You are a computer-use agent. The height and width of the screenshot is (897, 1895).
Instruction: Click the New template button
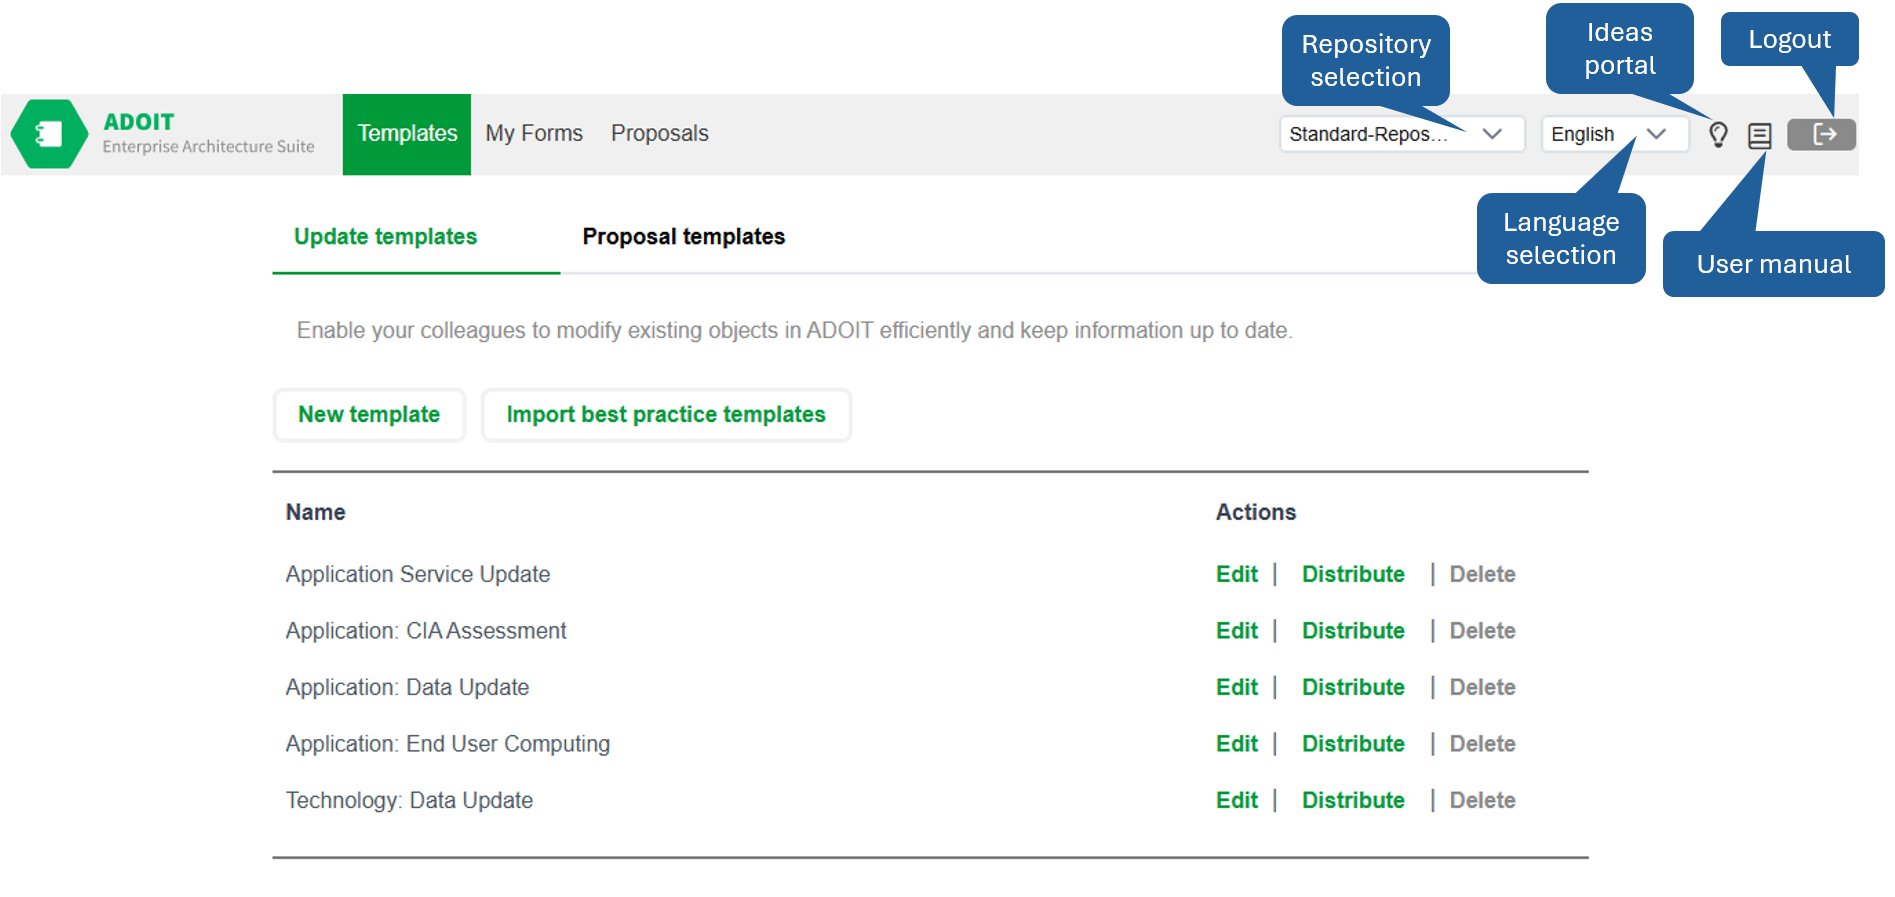(369, 415)
